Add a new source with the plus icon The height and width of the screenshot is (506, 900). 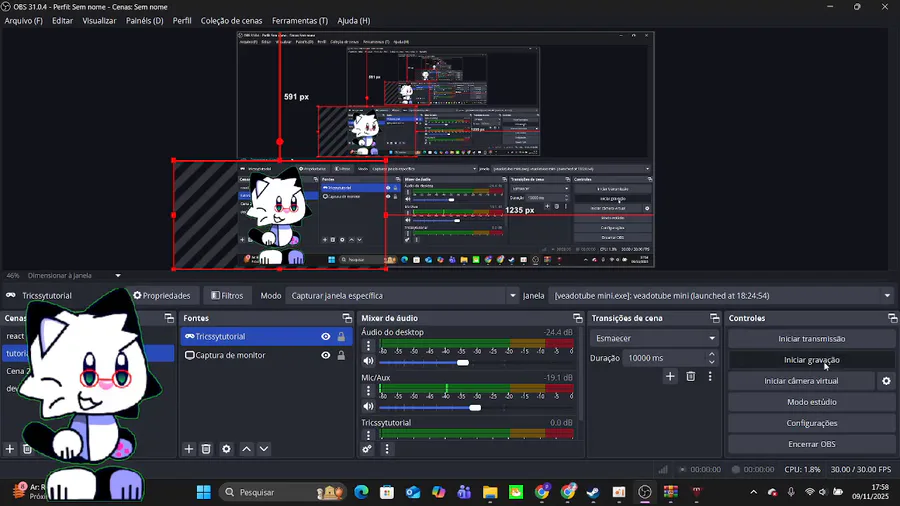pyautogui.click(x=188, y=449)
